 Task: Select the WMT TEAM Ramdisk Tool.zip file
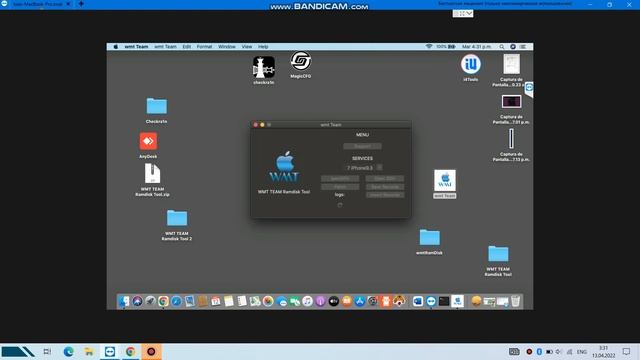tap(152, 173)
